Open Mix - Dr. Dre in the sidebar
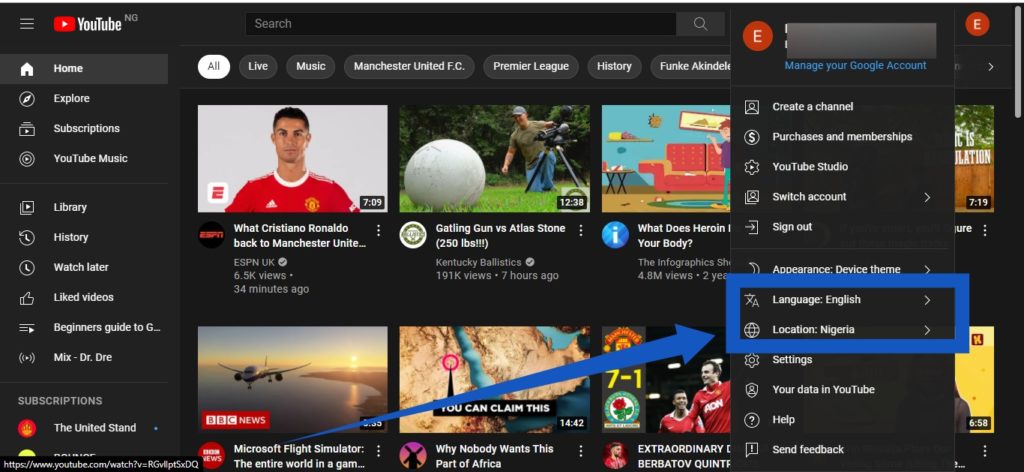1024x472 pixels. pyautogui.click(x=84, y=358)
